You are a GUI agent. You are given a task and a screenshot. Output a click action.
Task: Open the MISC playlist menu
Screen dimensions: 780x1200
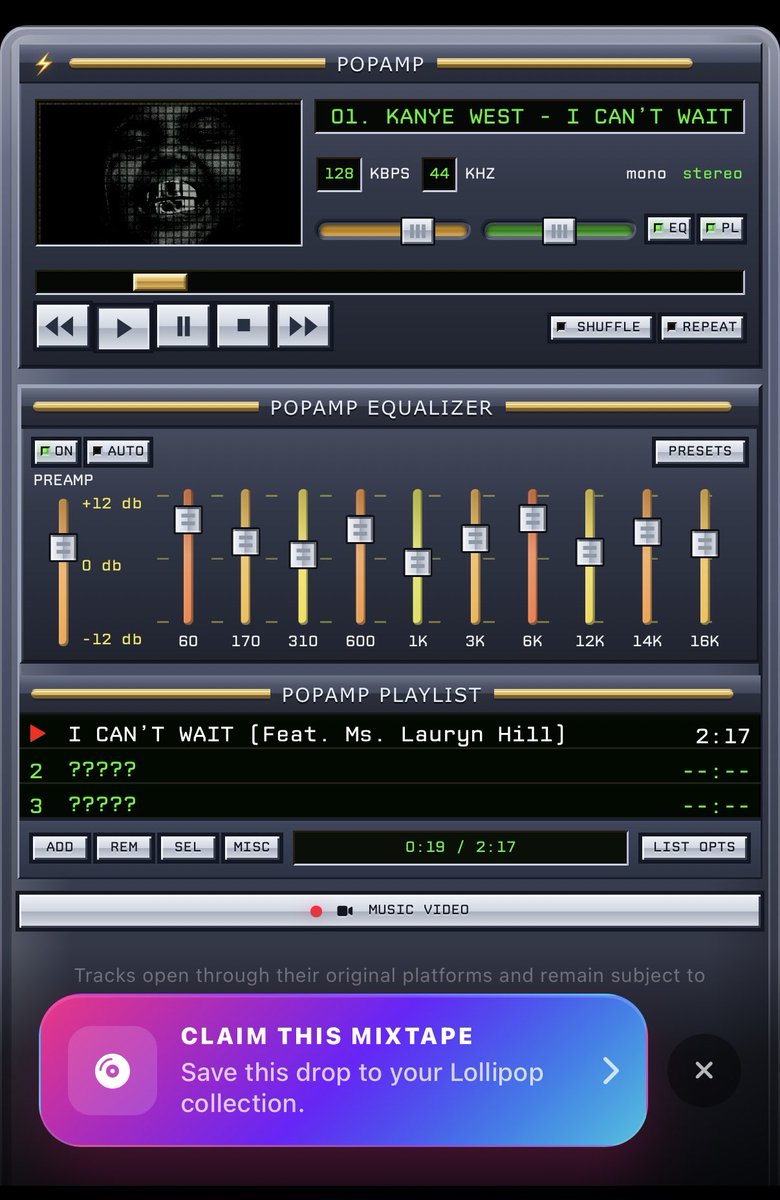tap(252, 847)
